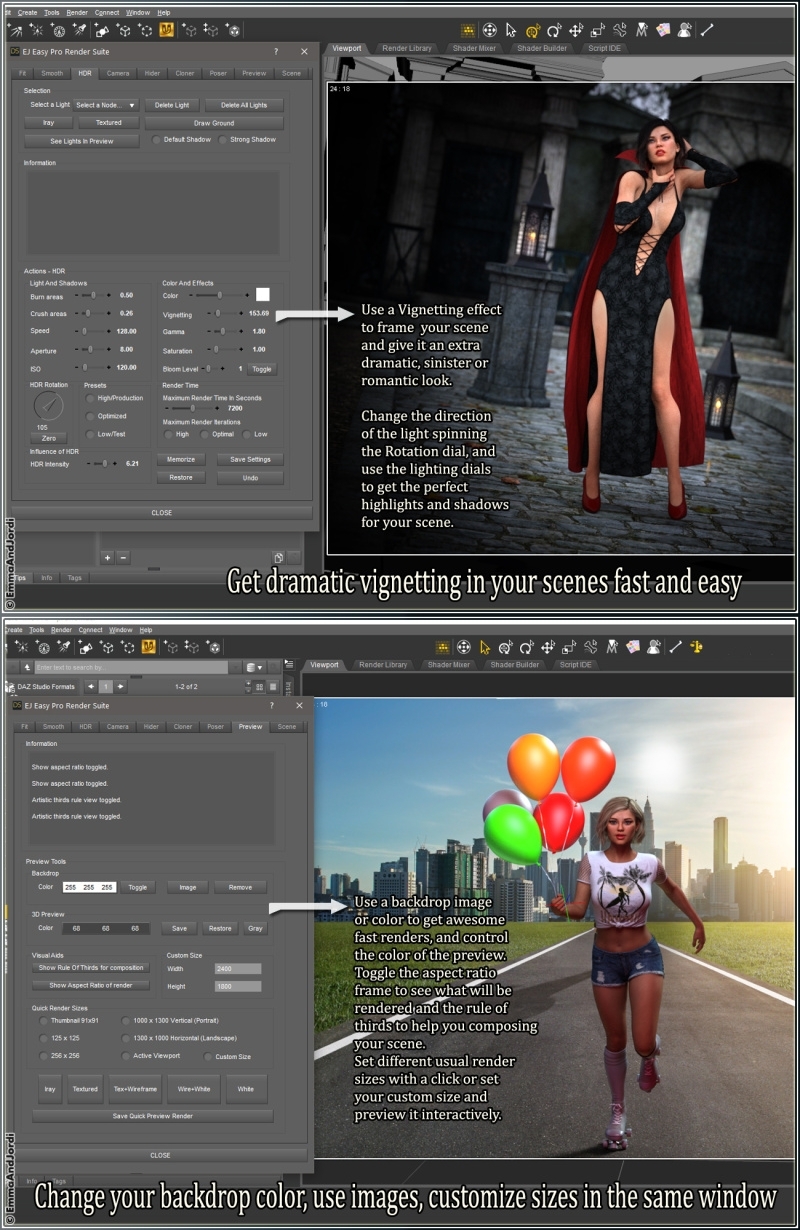The height and width of the screenshot is (1230, 800).
Task: Click the Burn areas slider
Action: tap(92, 296)
